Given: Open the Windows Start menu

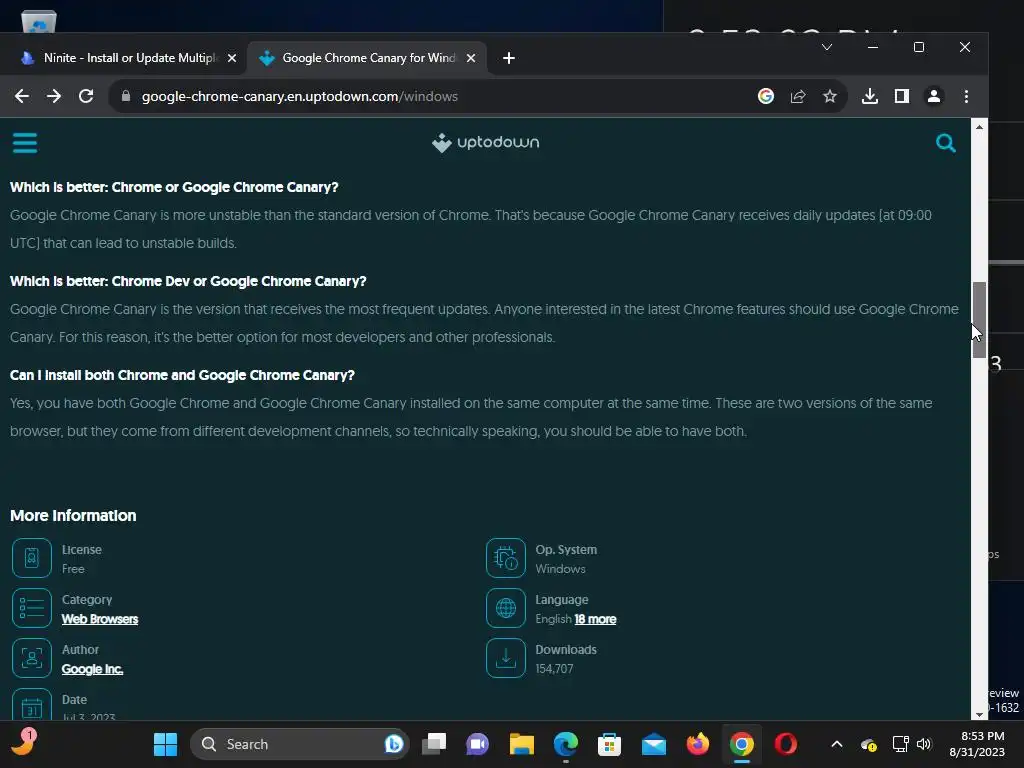Looking at the screenshot, I should pos(165,744).
